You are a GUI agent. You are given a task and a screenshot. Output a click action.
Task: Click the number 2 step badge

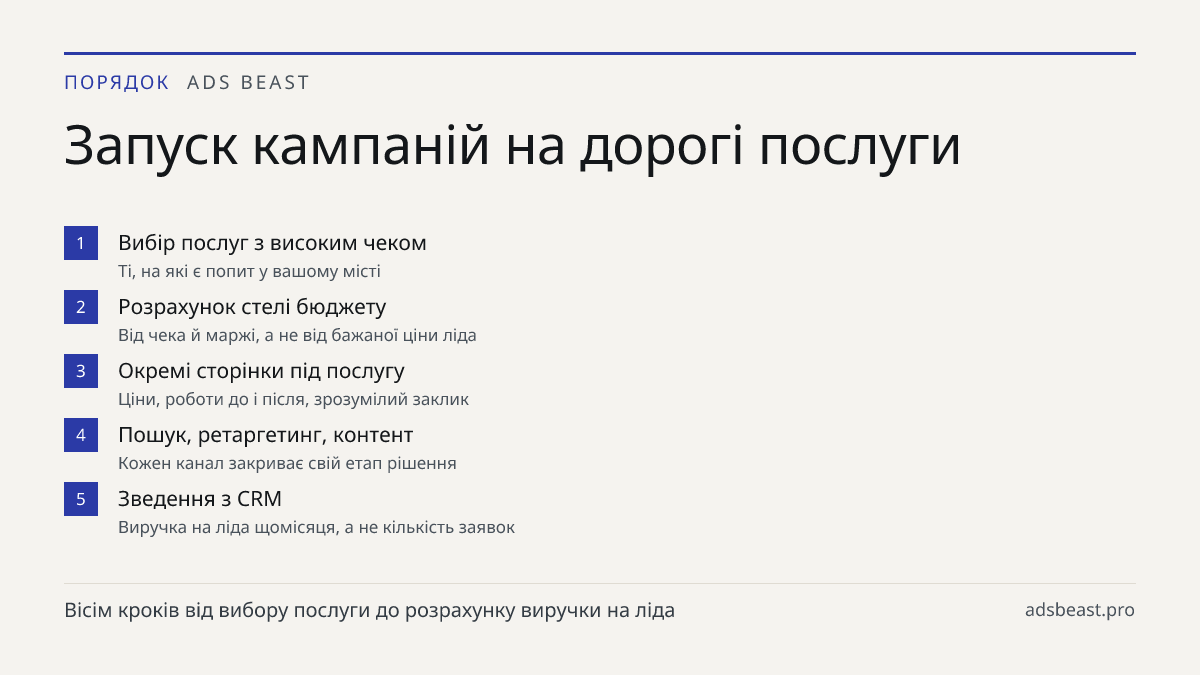tap(81, 307)
